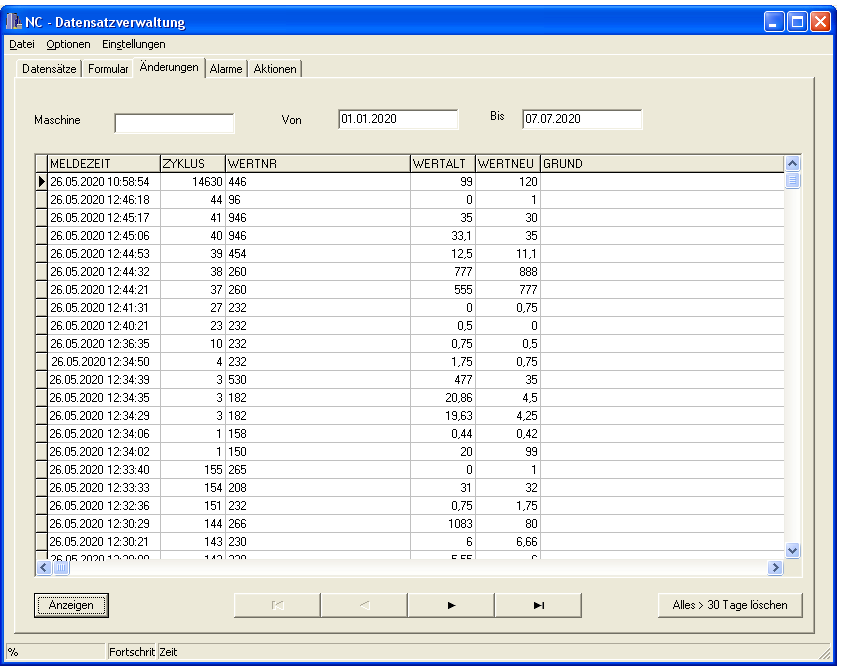Click Alles > 30 Tage löschen button

[x=730, y=605]
